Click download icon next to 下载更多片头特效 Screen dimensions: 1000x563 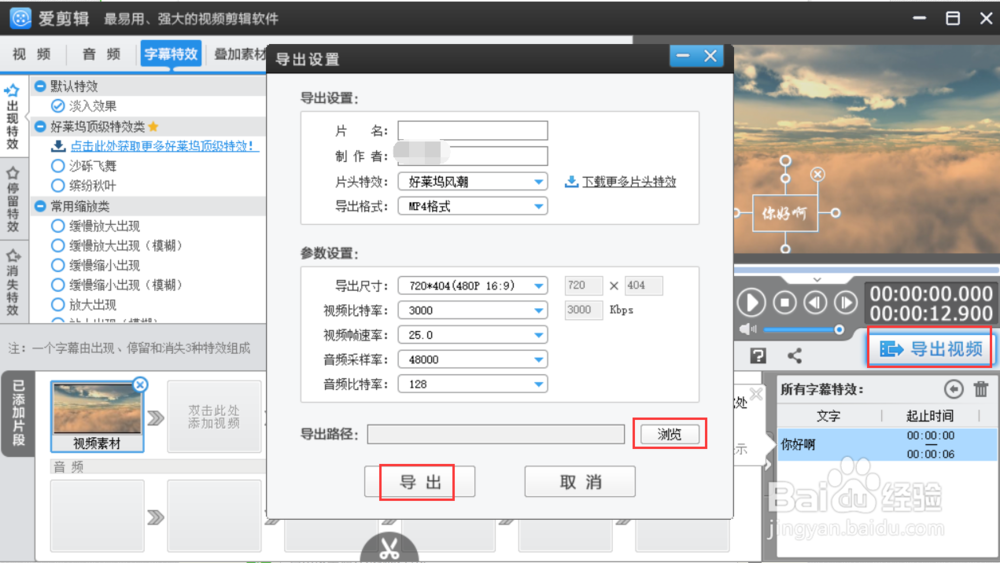tap(571, 182)
